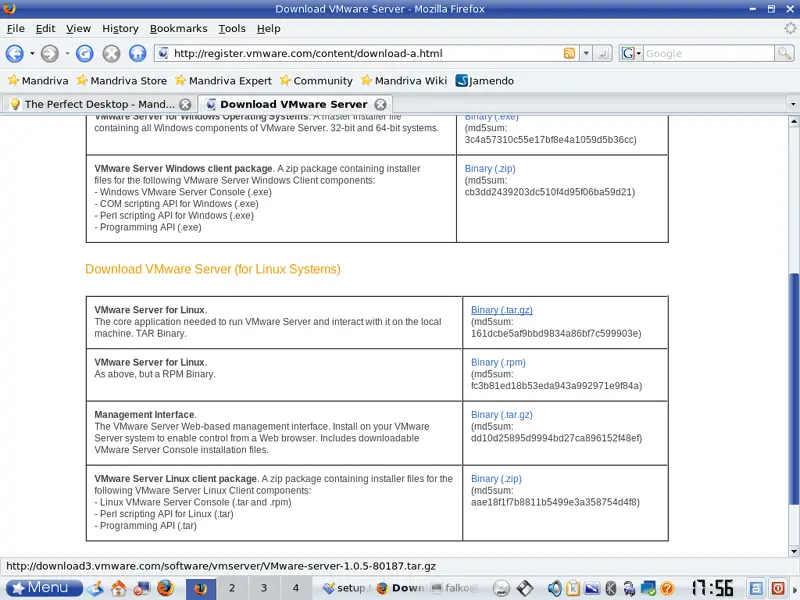Switch to virtual desktop 3

point(264,588)
